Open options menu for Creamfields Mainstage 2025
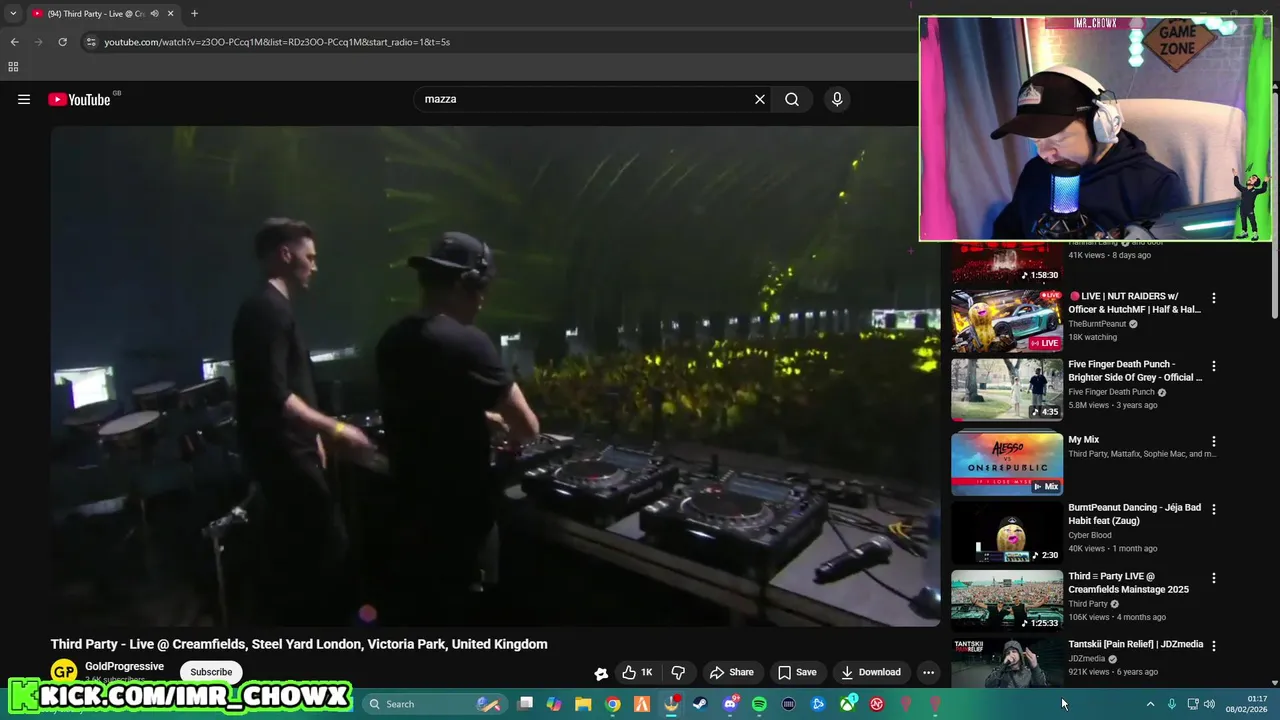The image size is (1280, 720). tap(1214, 578)
